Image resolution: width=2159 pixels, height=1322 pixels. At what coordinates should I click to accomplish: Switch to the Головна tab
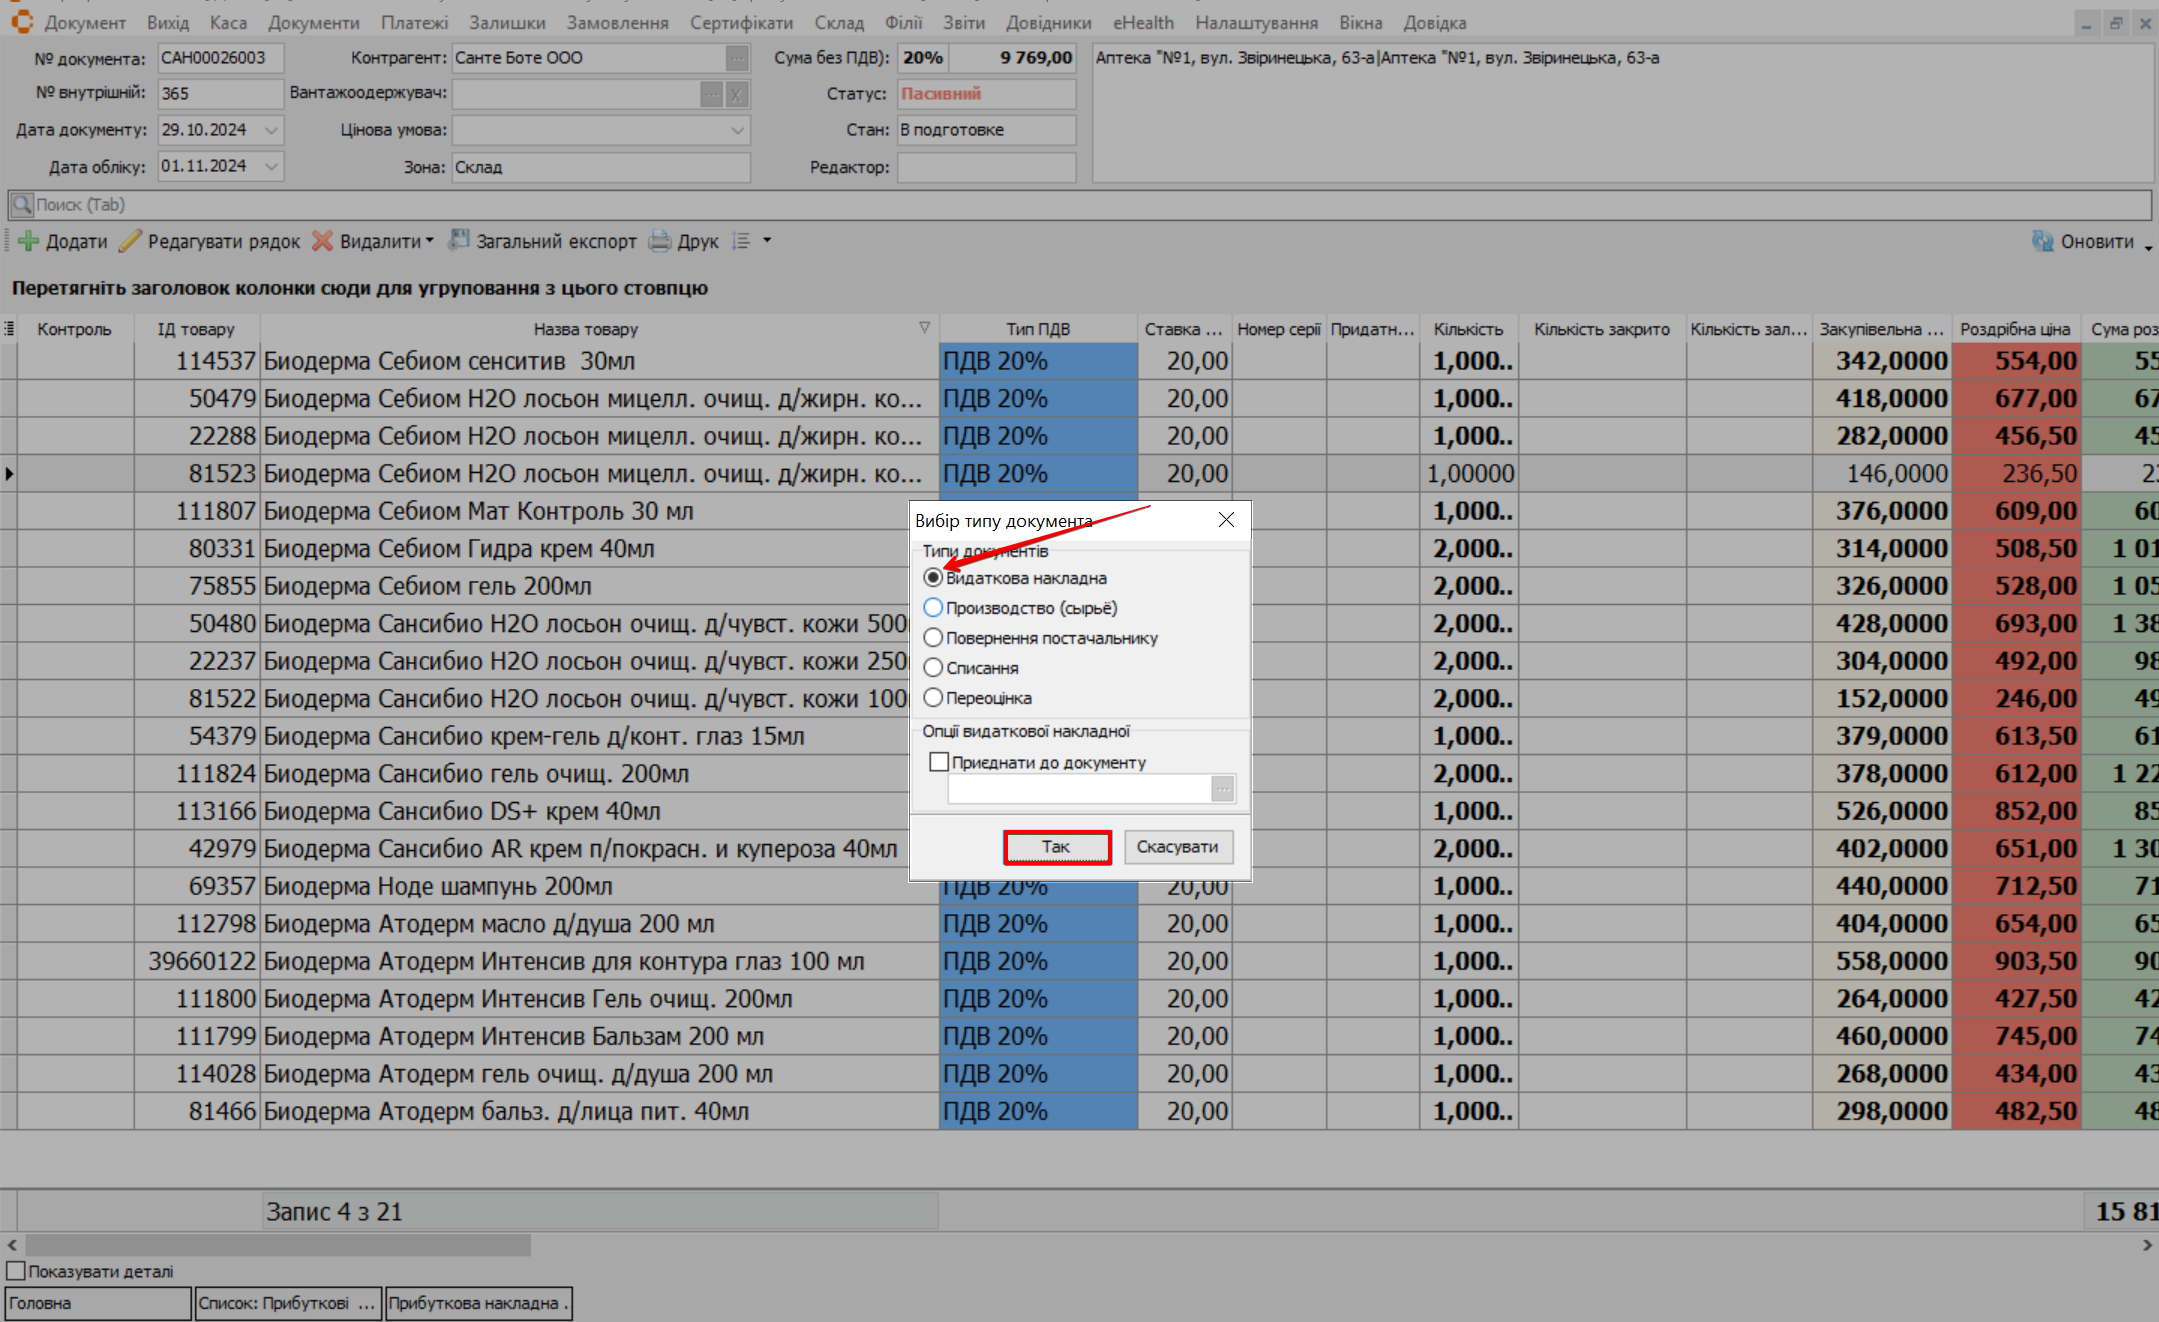[97, 1303]
